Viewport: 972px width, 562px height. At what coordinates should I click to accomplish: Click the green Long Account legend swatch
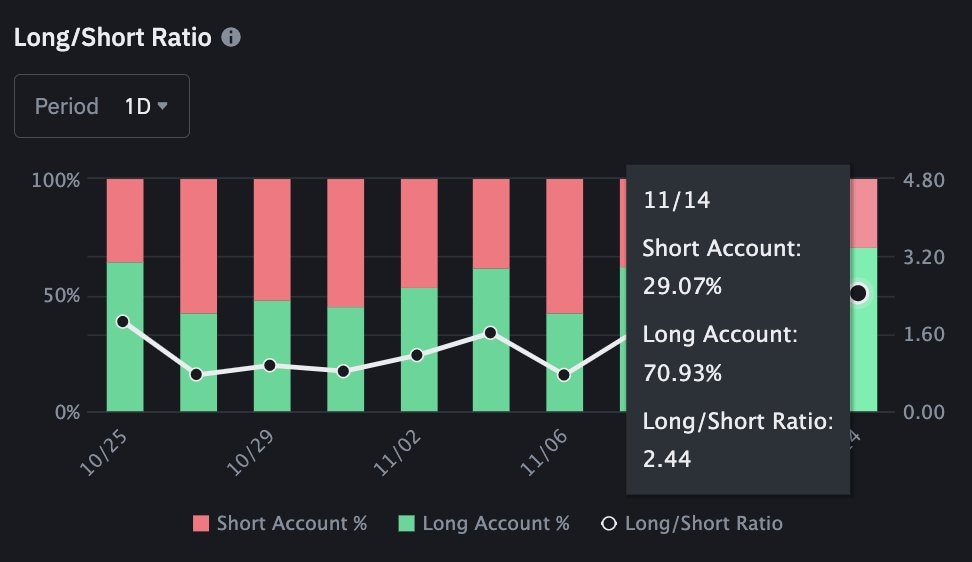tap(406, 523)
